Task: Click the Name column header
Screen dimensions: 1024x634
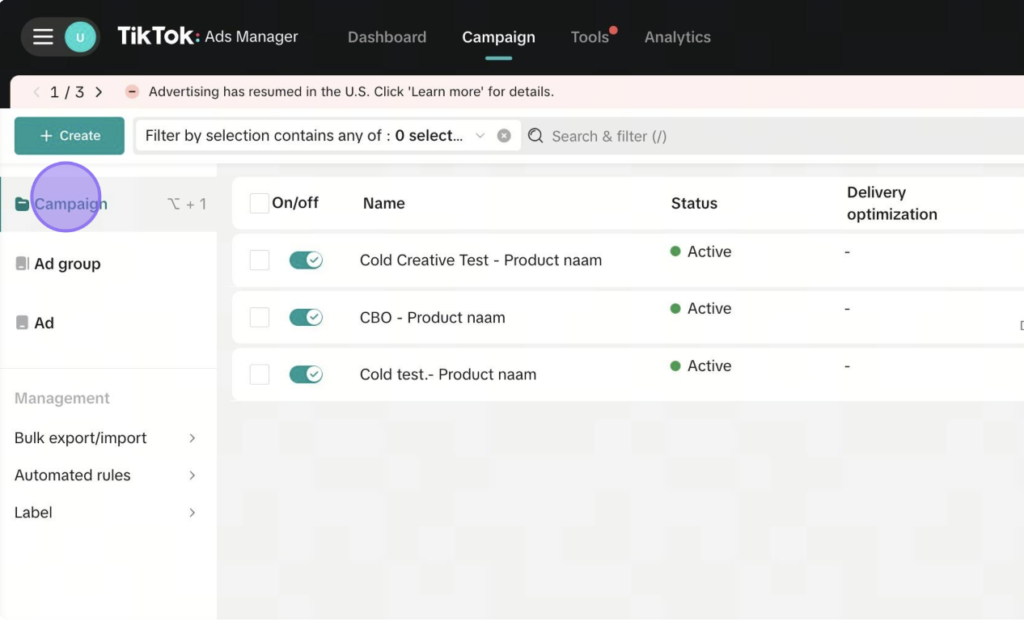Action: [x=384, y=203]
